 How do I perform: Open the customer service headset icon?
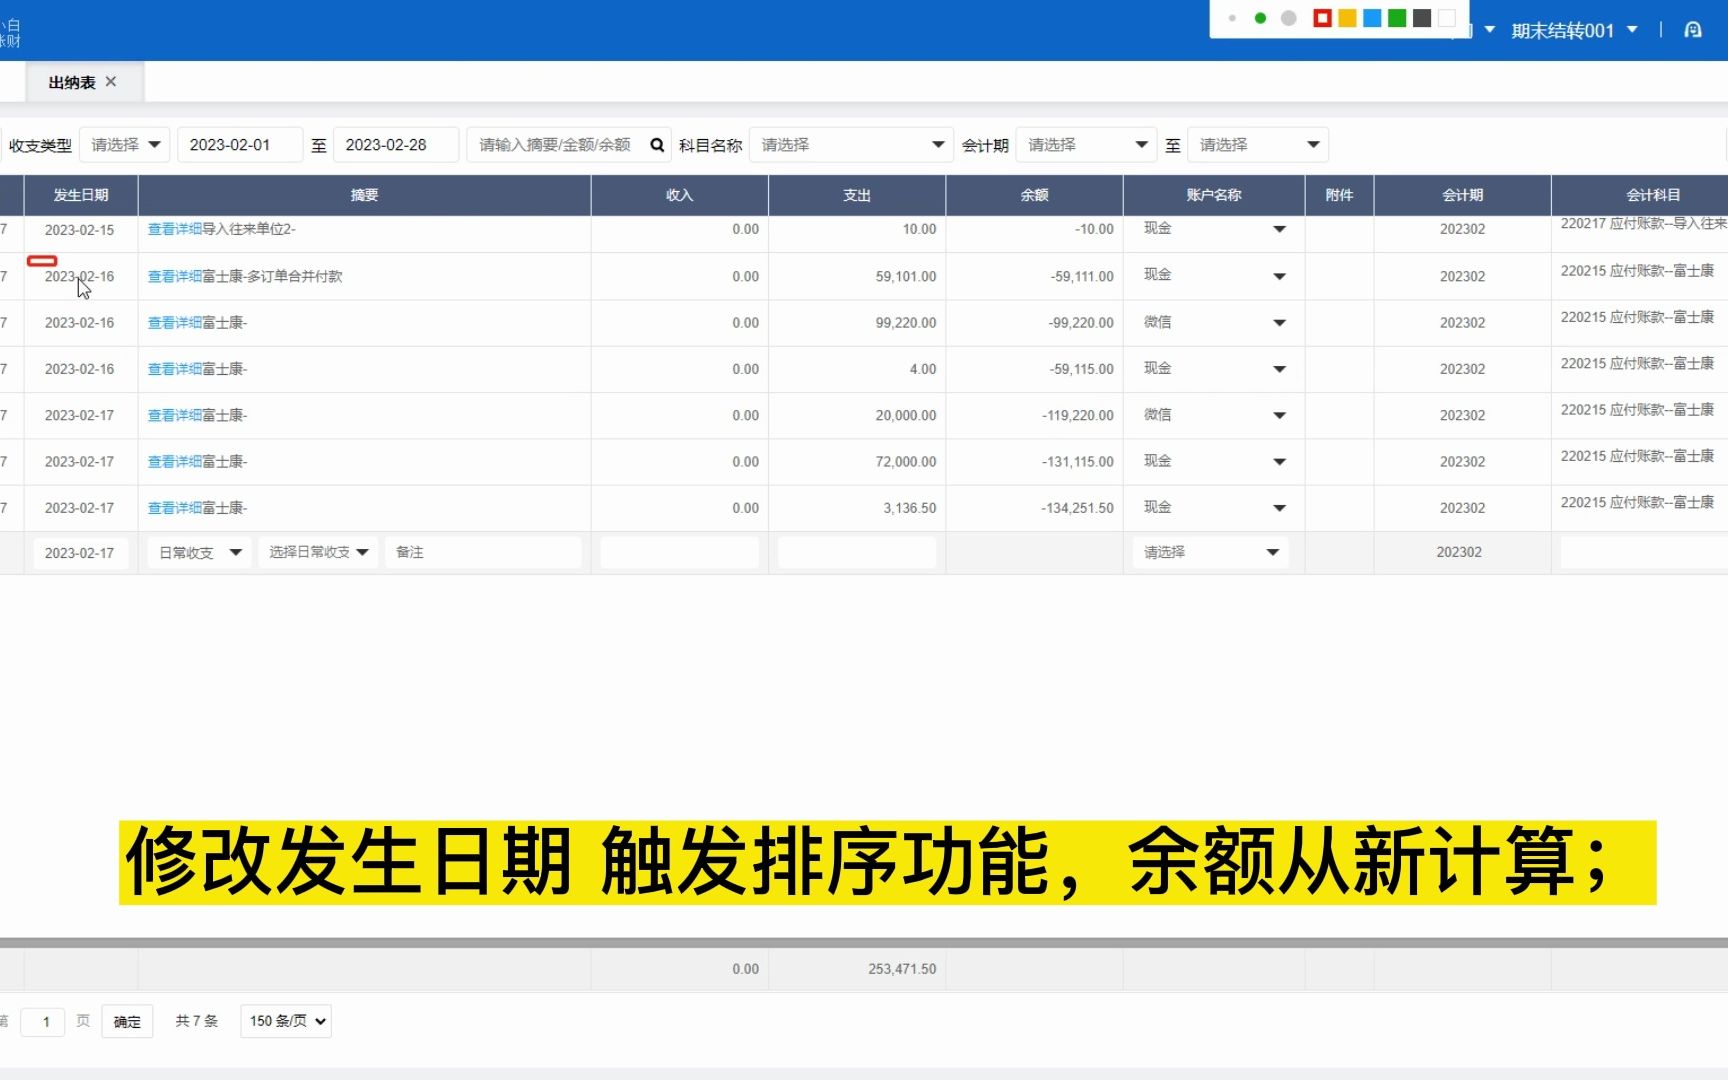coord(1693,30)
